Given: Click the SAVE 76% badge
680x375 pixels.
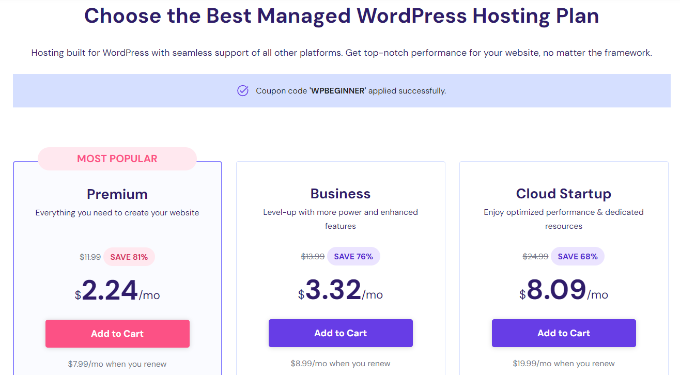Looking at the screenshot, I should tap(353, 256).
